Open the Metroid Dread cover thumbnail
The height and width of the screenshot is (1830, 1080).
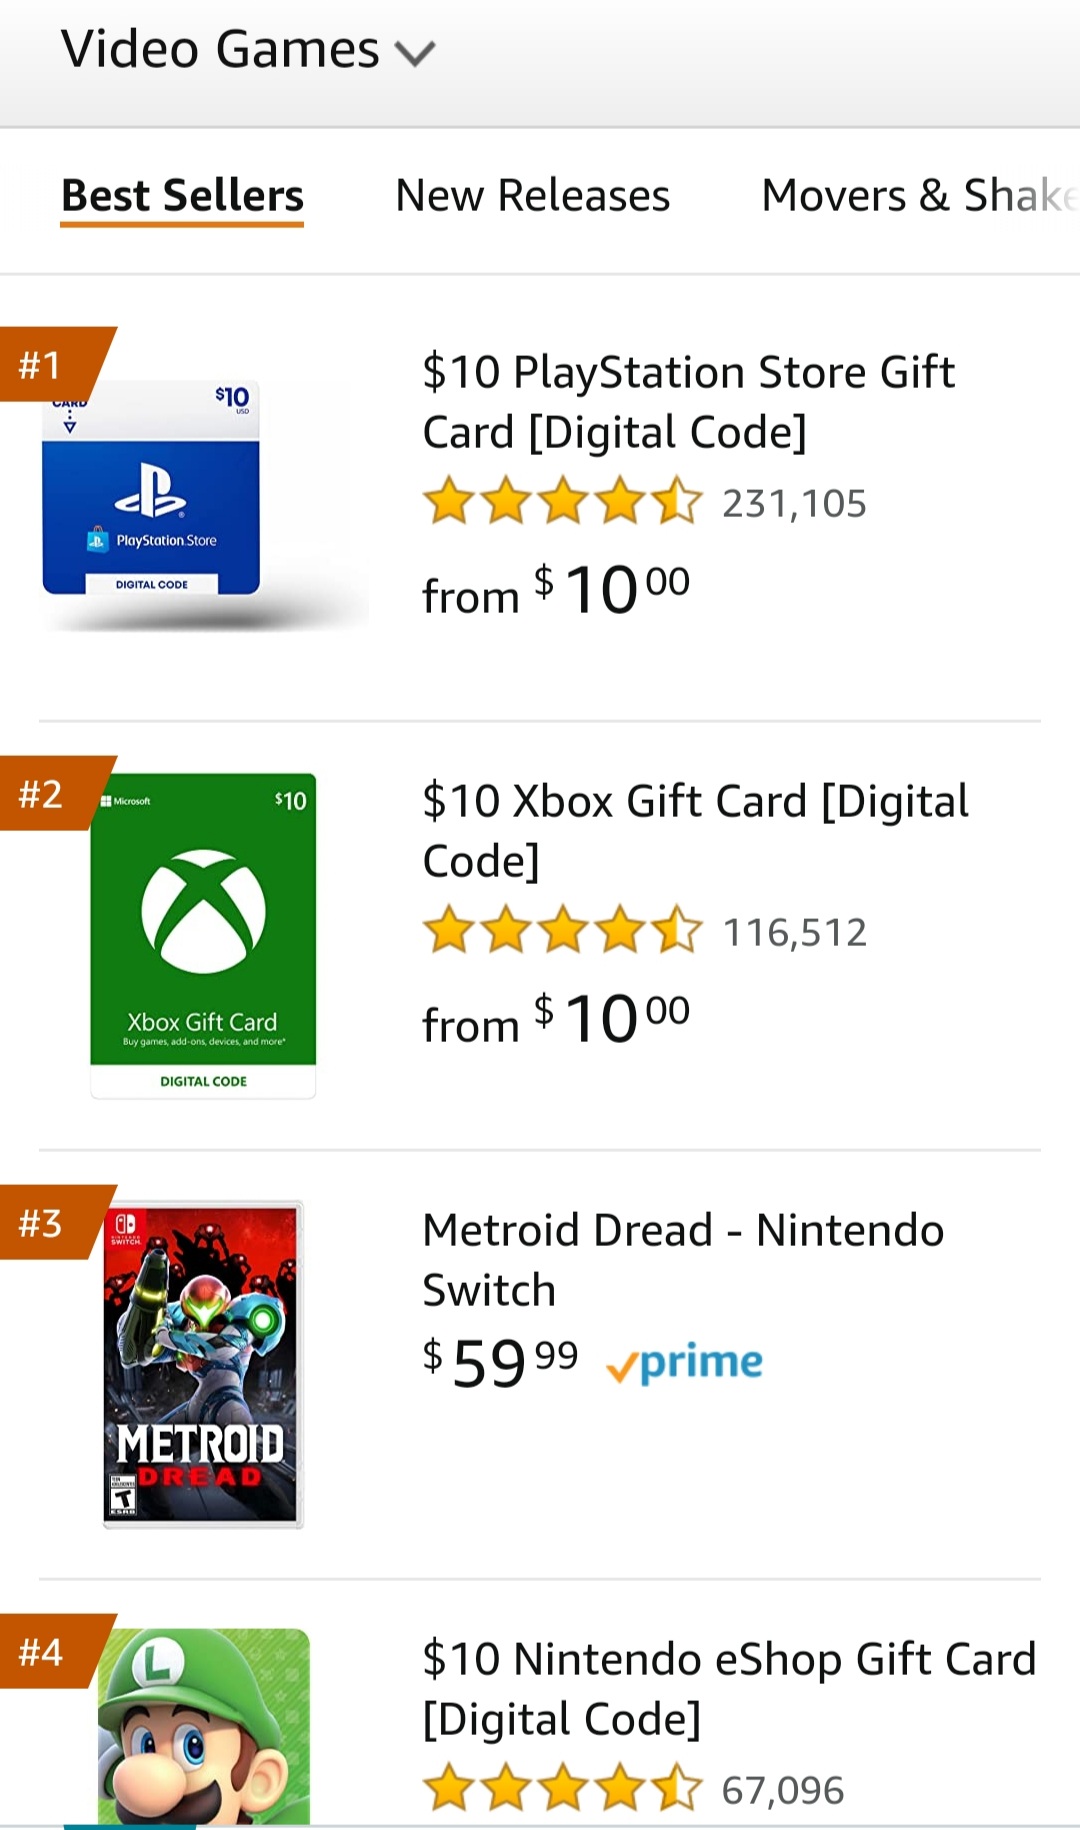202,1364
